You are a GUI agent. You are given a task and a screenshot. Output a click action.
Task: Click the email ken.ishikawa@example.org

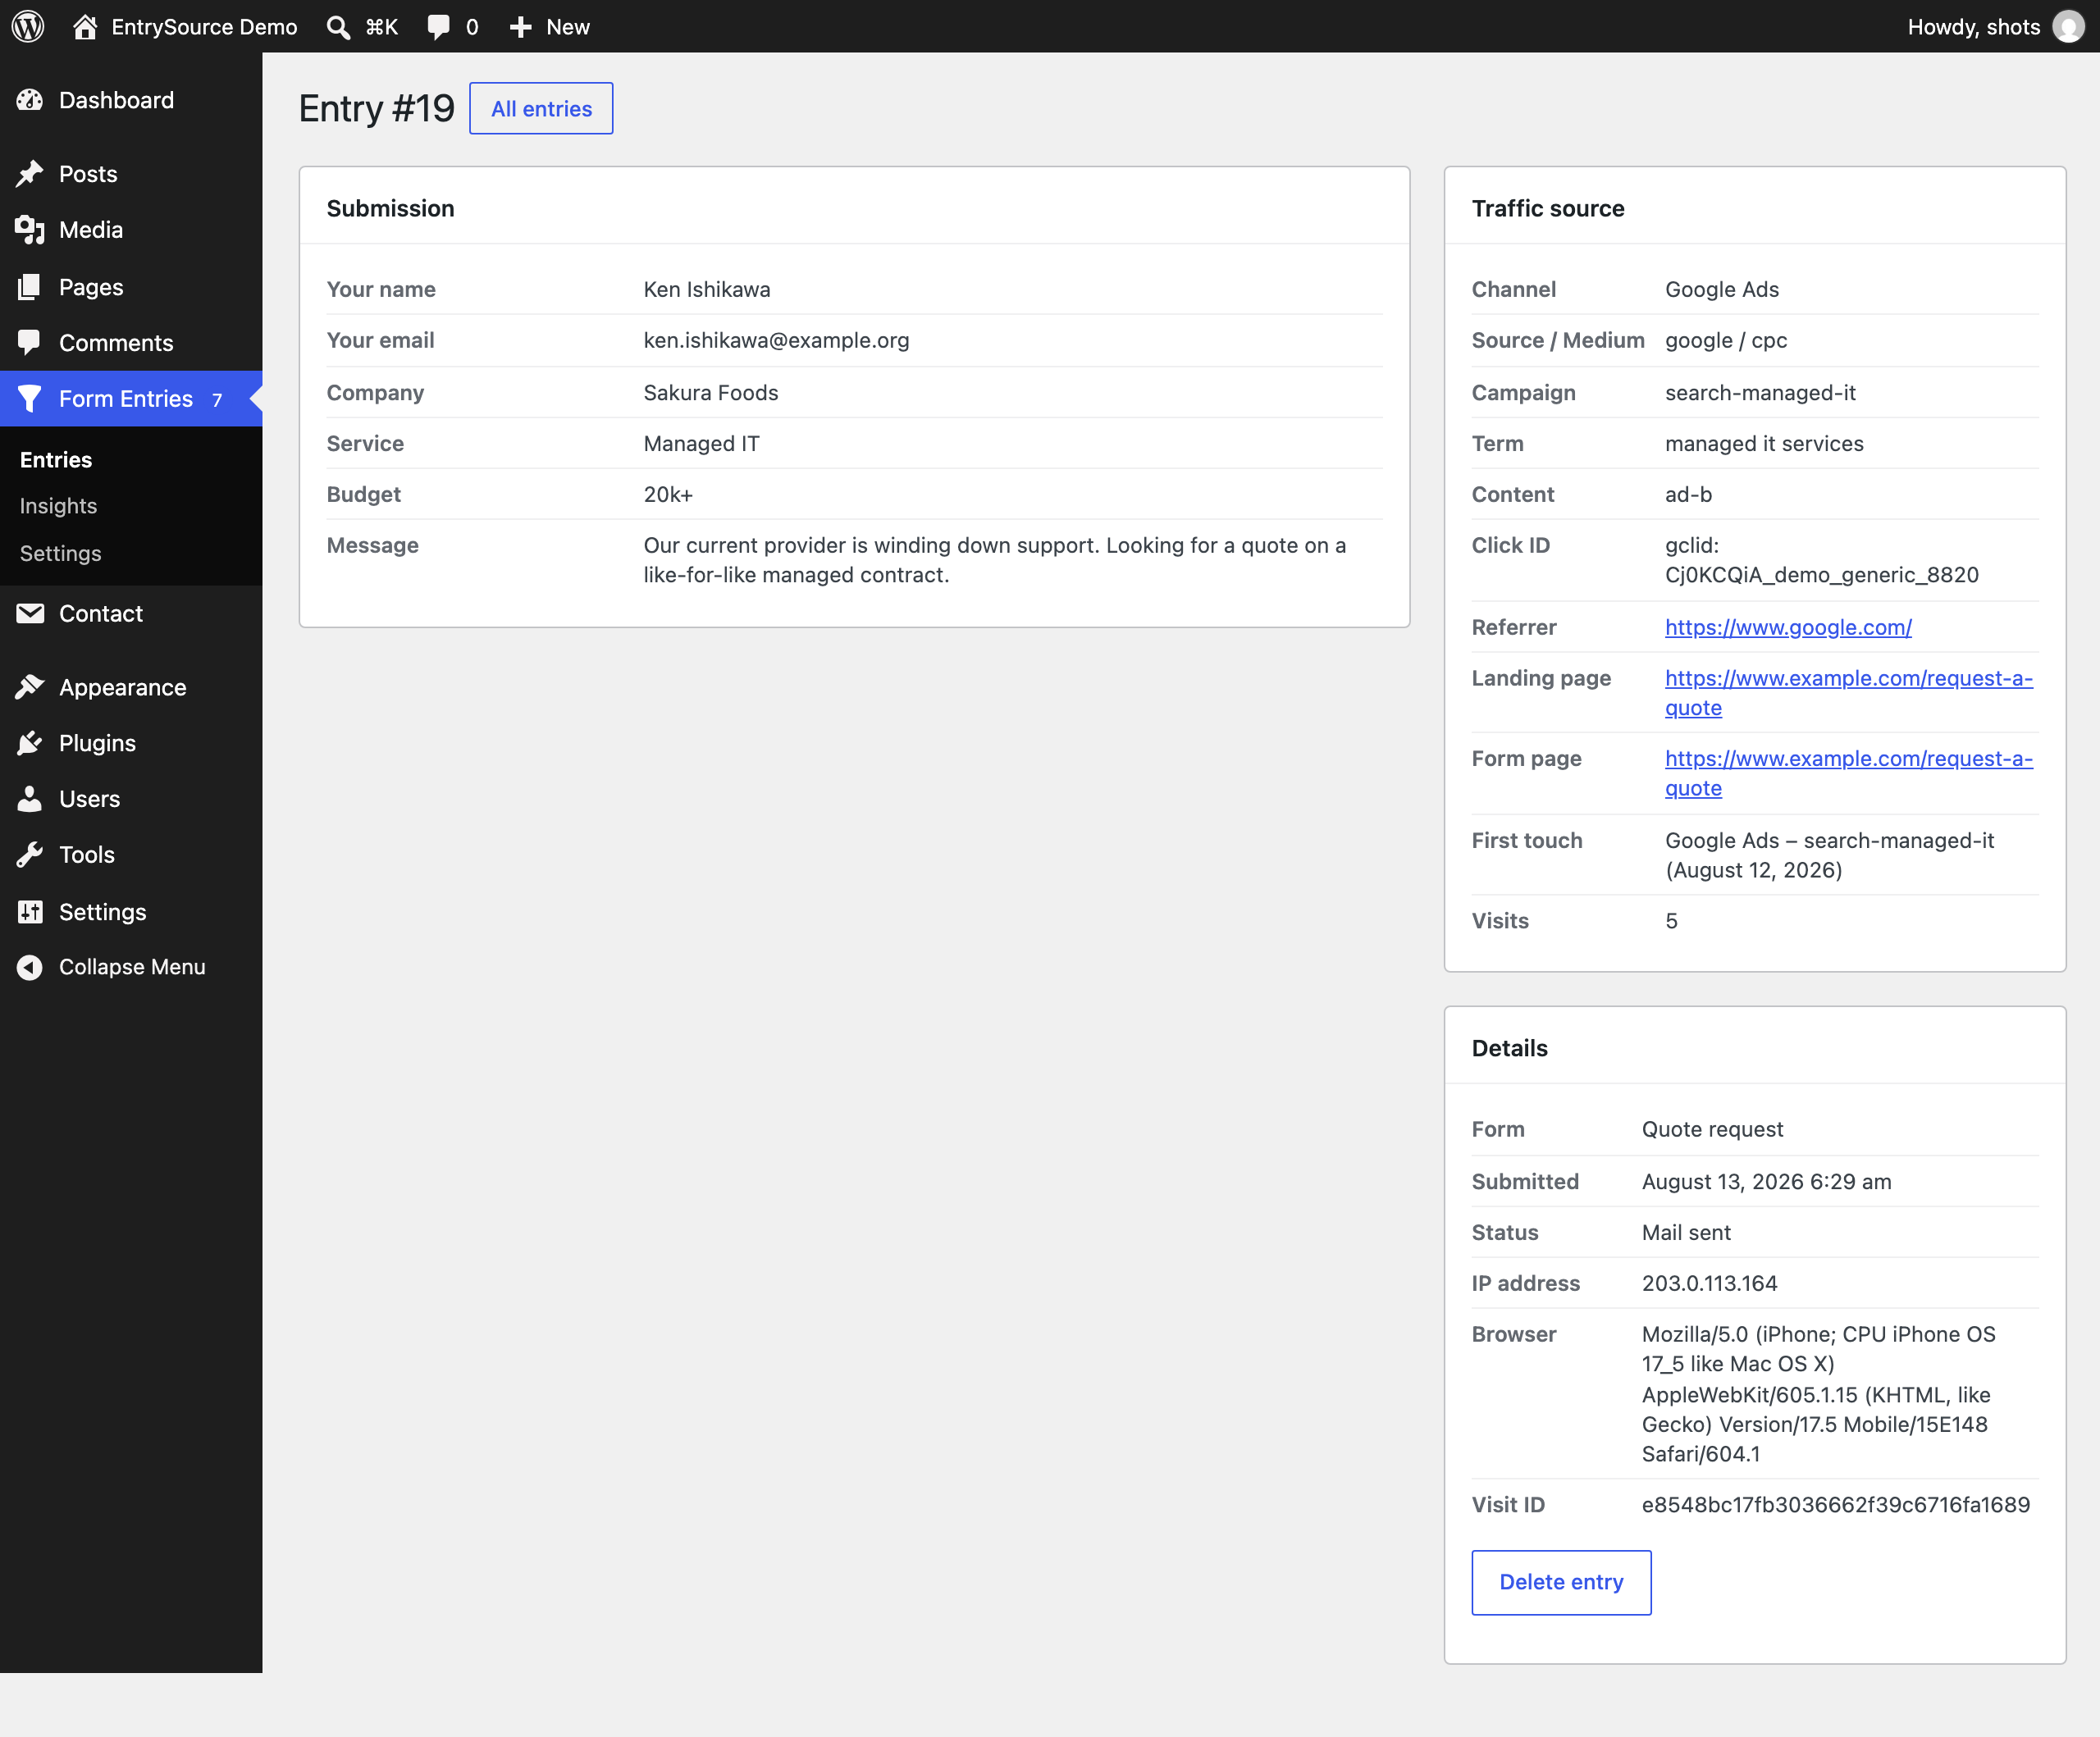[776, 340]
